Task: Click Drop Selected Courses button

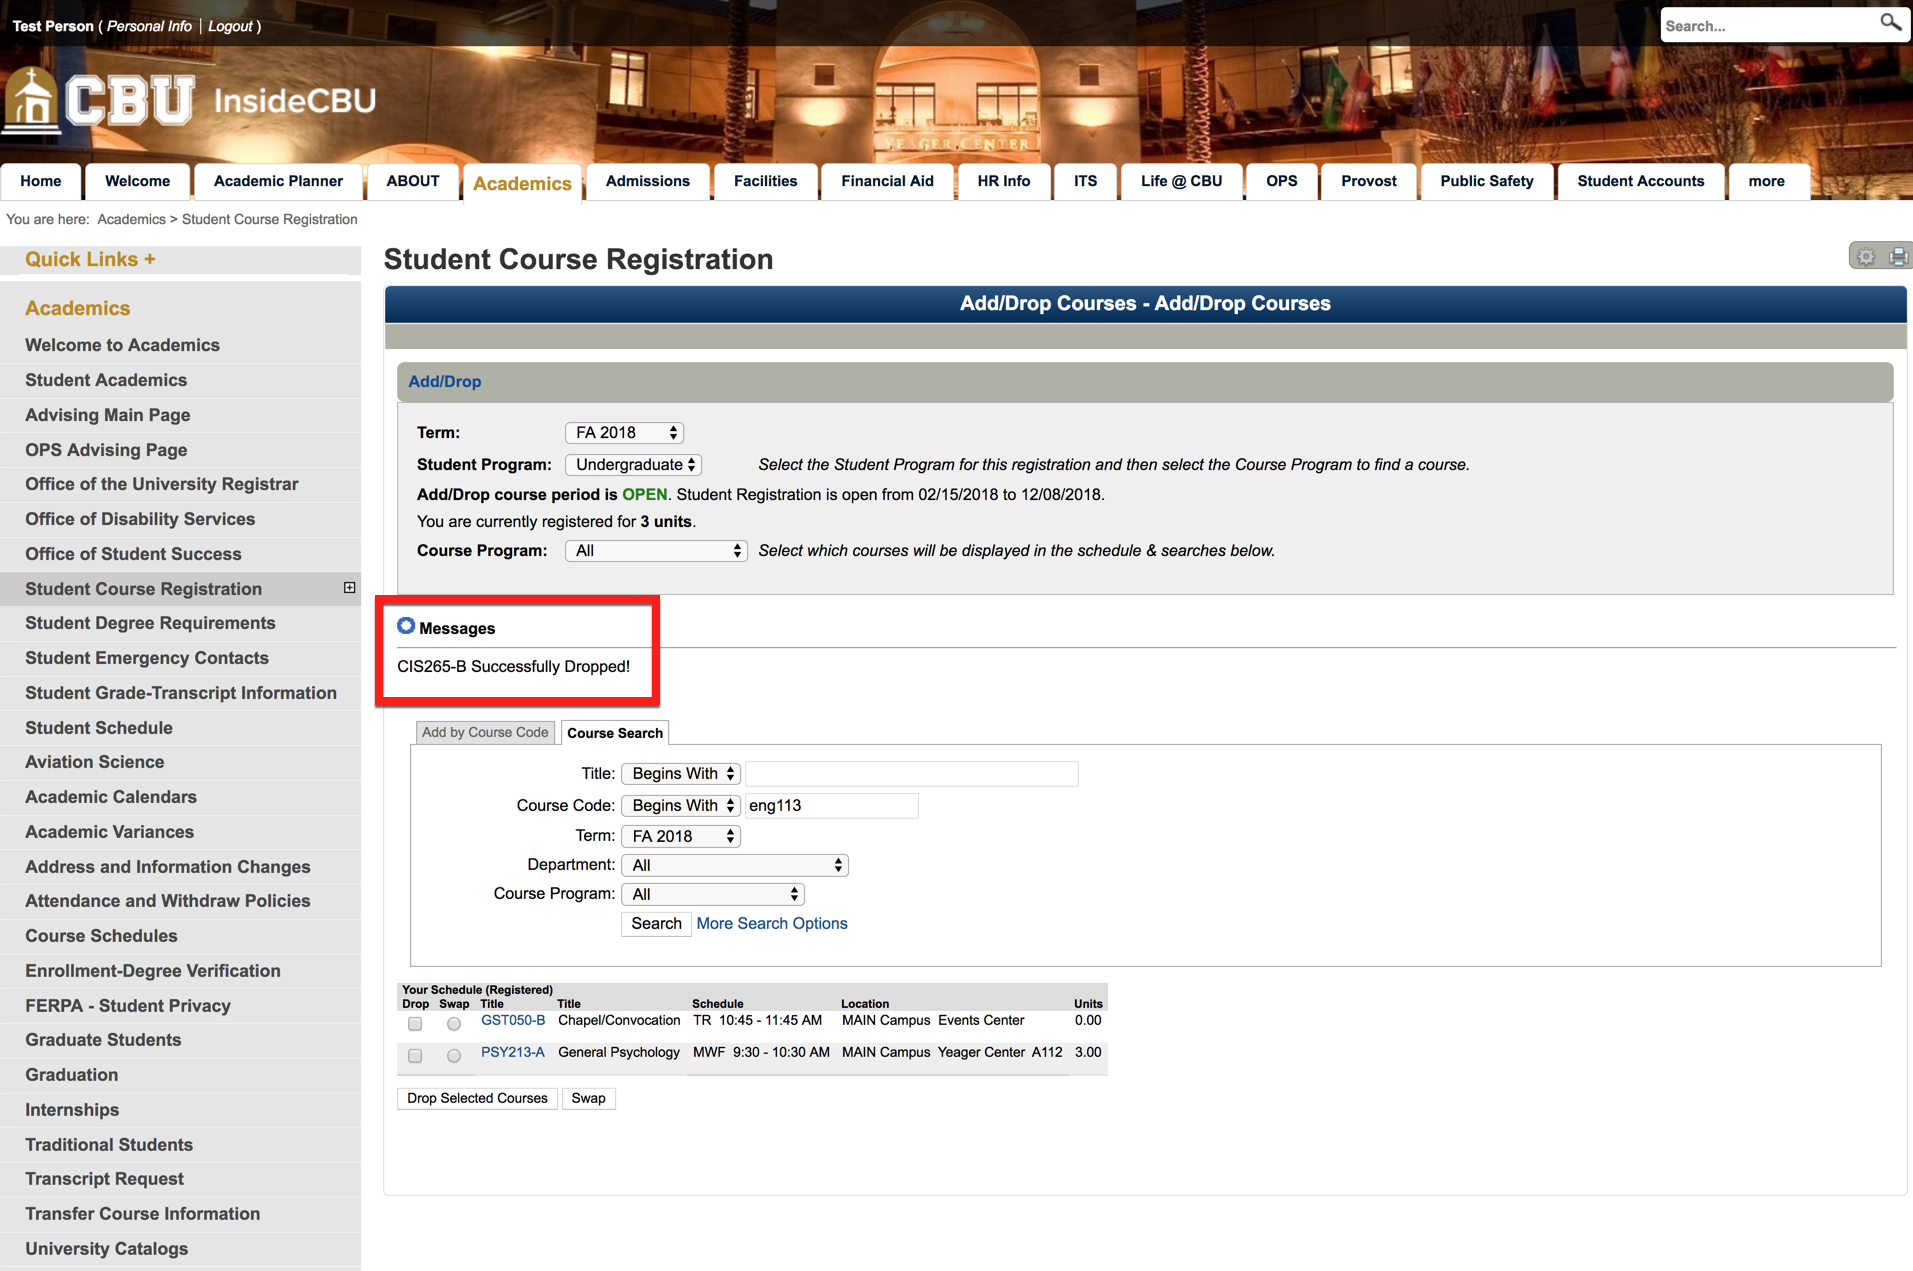Action: (477, 1098)
